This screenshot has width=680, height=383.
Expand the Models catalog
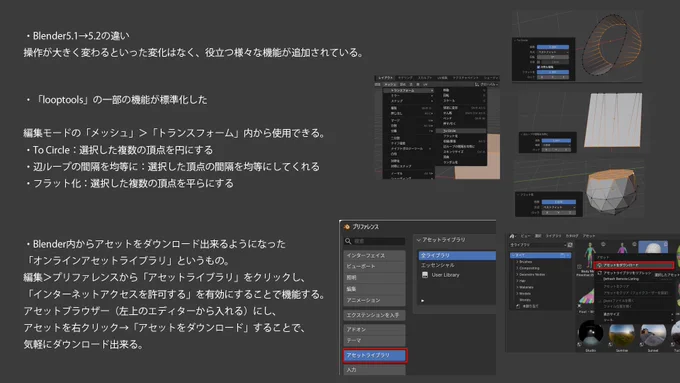[517, 294]
